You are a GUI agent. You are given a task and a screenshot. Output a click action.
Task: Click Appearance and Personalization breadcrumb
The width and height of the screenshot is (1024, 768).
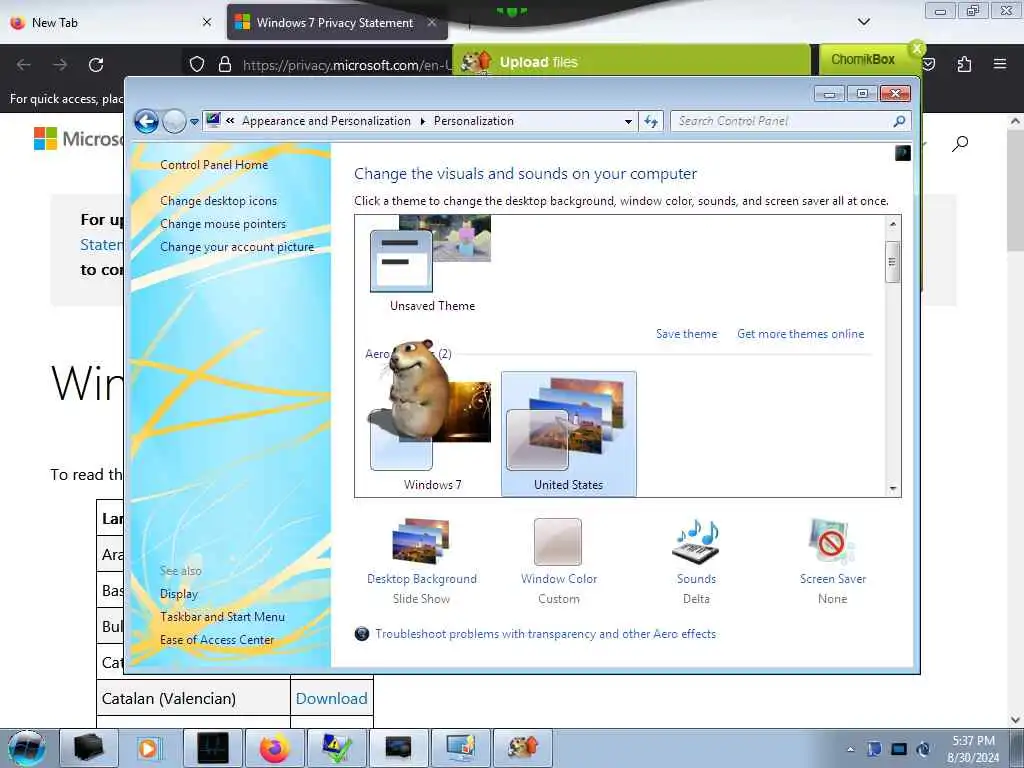(x=327, y=121)
